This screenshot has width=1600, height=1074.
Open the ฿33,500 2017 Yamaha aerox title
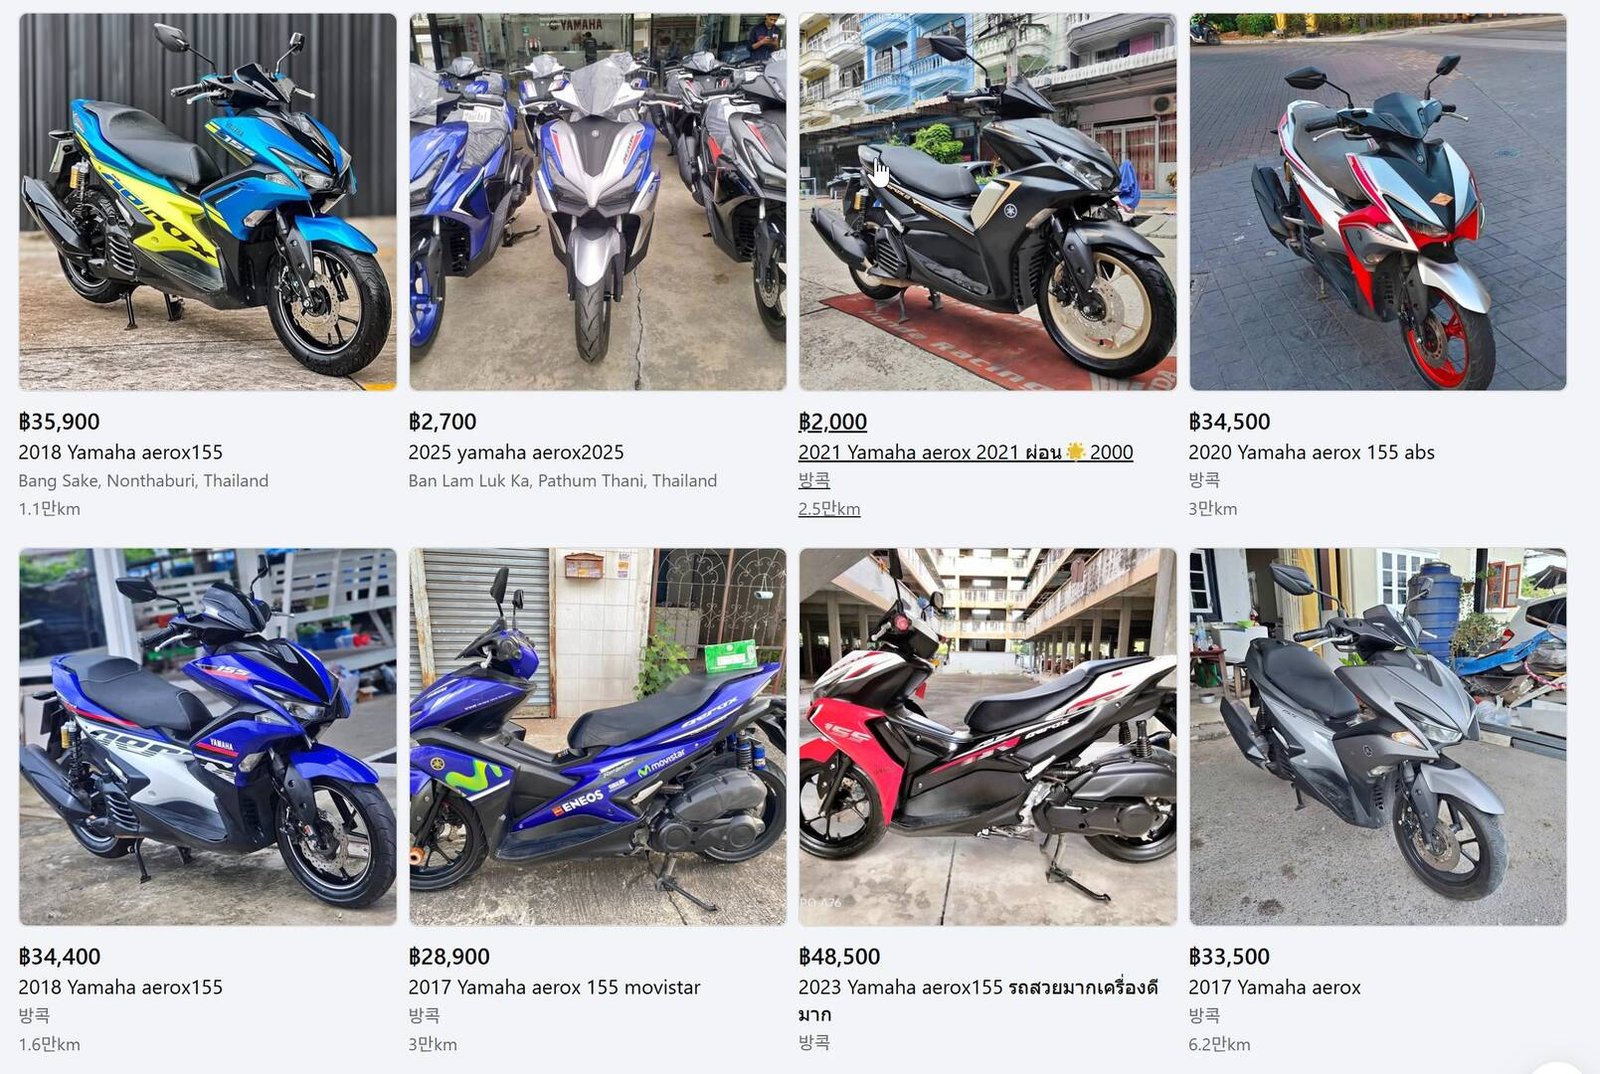[1274, 987]
